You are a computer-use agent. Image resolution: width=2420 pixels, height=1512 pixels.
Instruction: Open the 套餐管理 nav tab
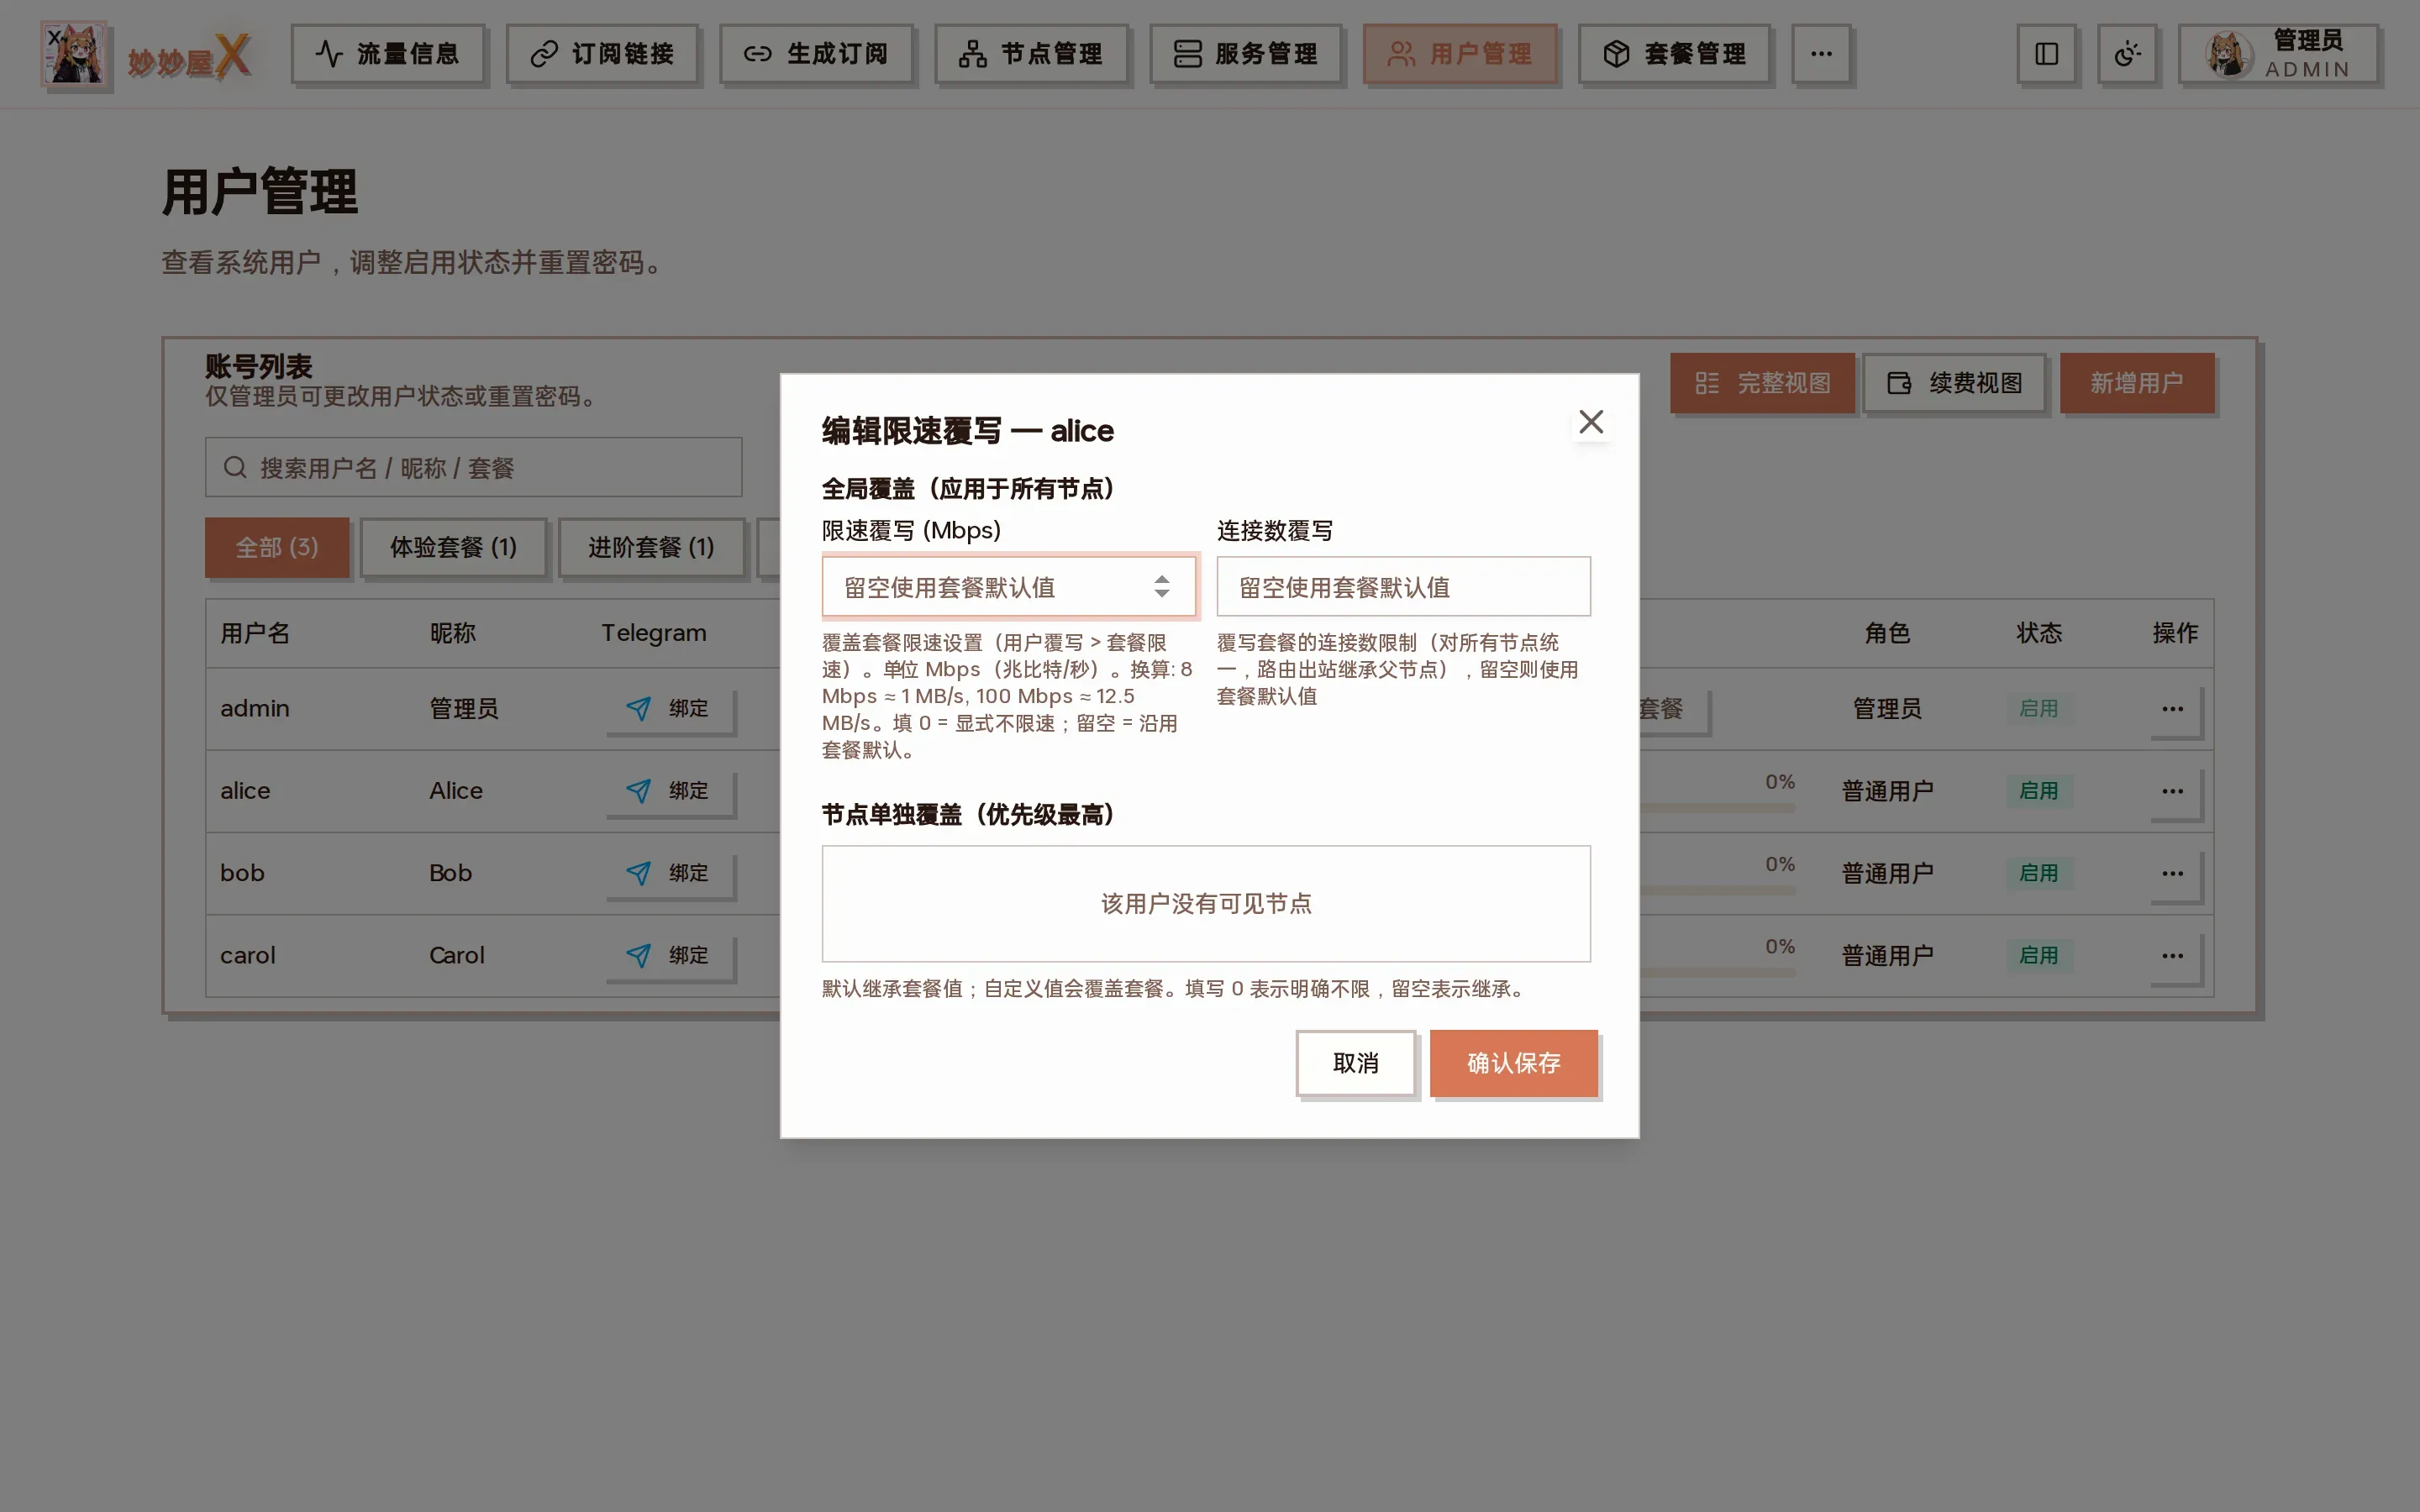pyautogui.click(x=1675, y=54)
